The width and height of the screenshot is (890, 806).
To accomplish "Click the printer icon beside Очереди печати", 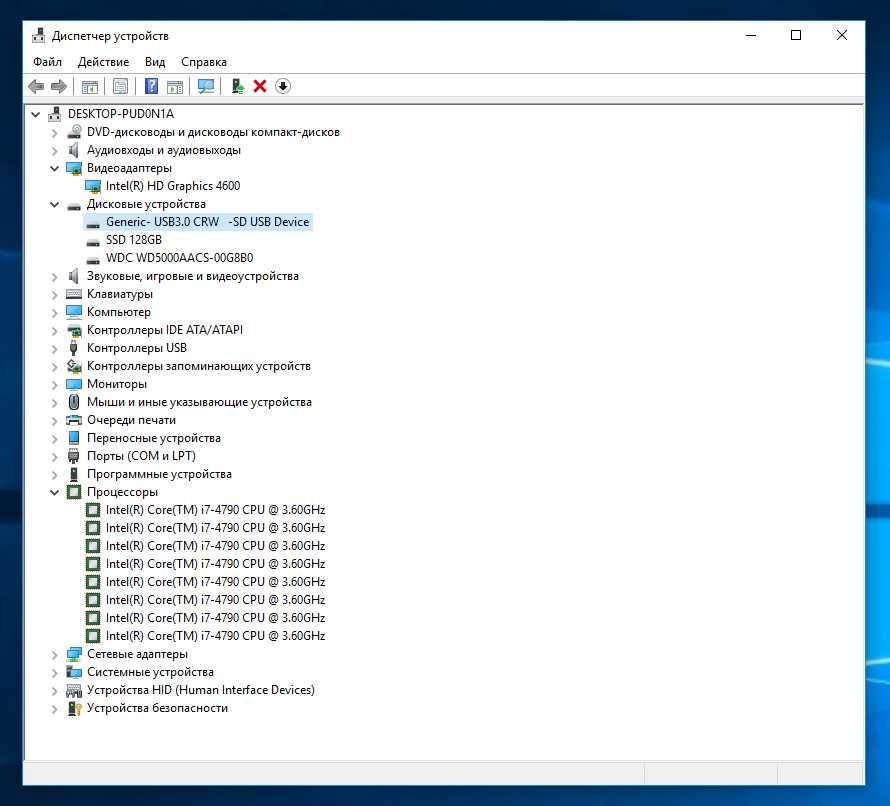I will tap(74, 420).
